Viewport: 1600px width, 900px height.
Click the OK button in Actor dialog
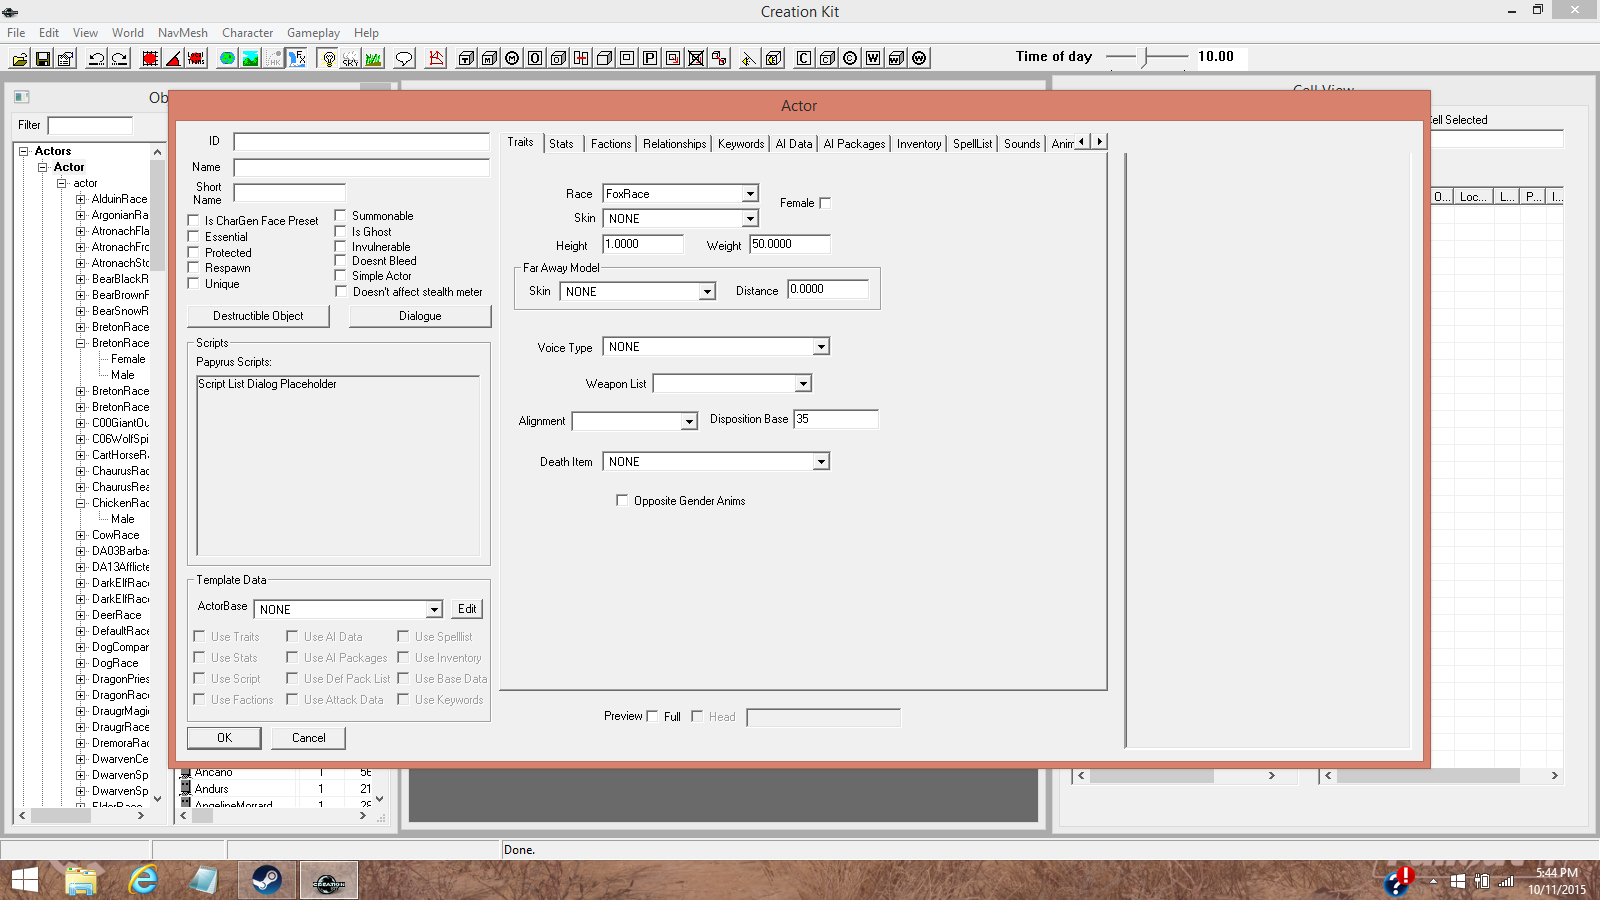coord(225,738)
